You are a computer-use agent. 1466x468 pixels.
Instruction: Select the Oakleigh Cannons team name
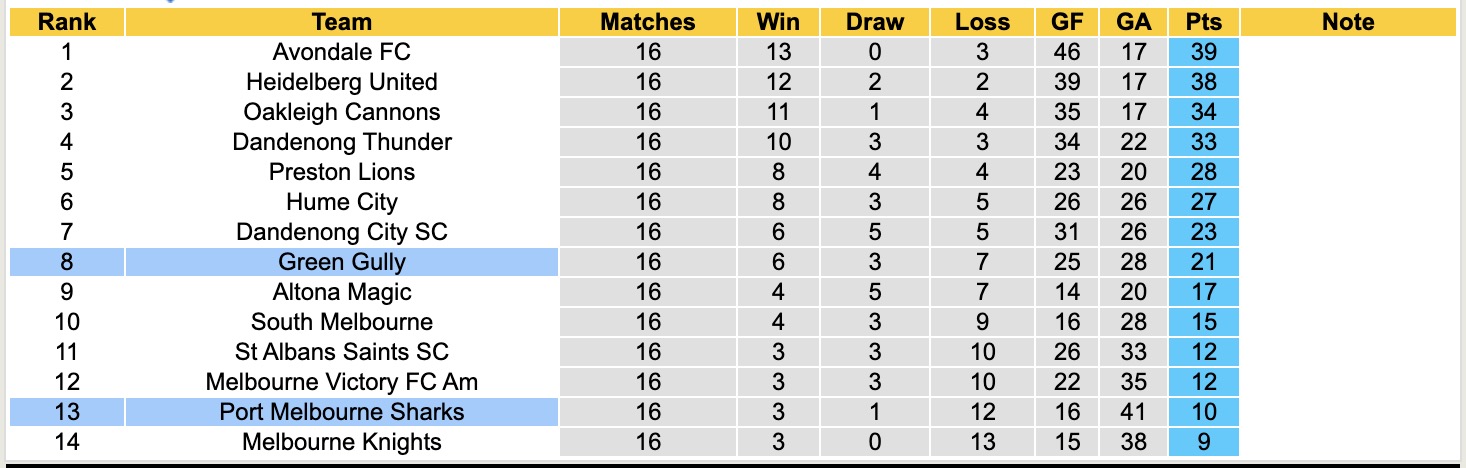point(341,112)
